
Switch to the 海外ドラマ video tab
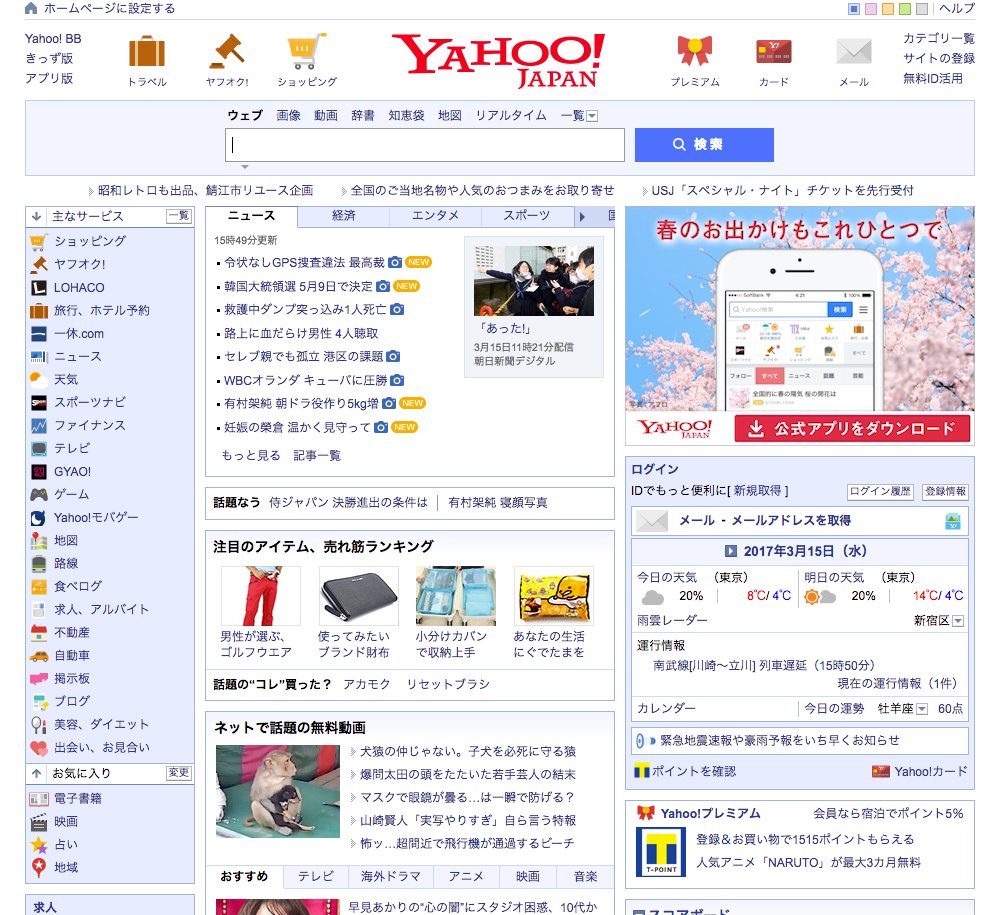click(390, 877)
